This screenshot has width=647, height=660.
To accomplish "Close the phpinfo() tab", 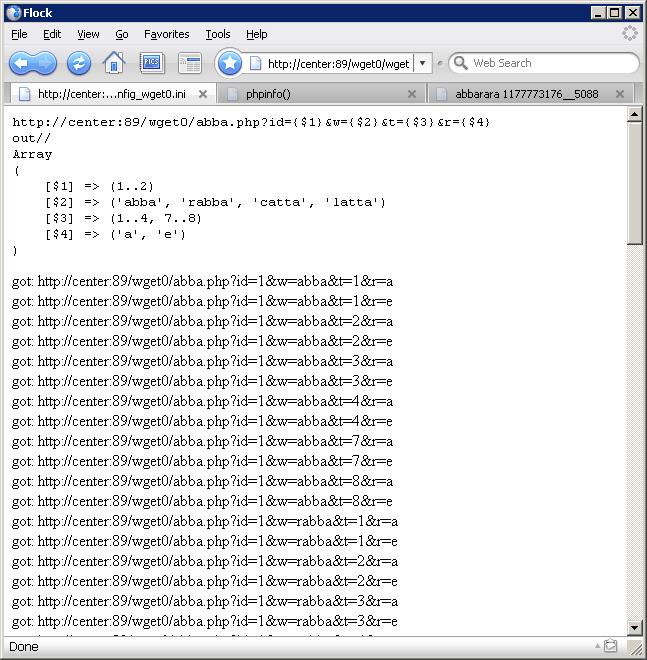I will (x=412, y=94).
